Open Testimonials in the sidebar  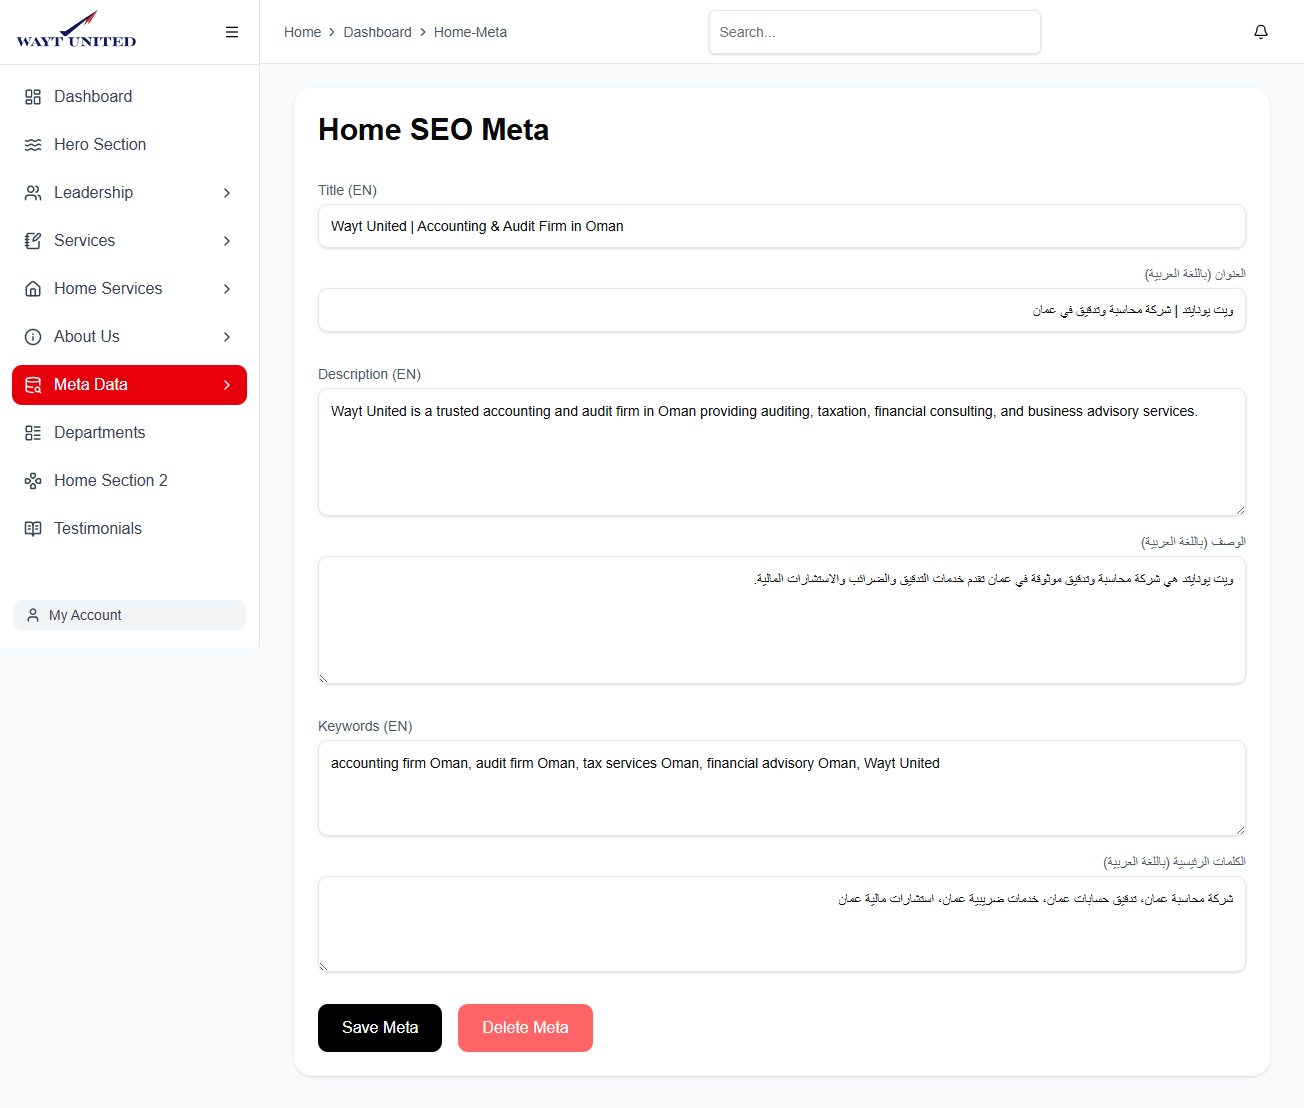tap(129, 529)
